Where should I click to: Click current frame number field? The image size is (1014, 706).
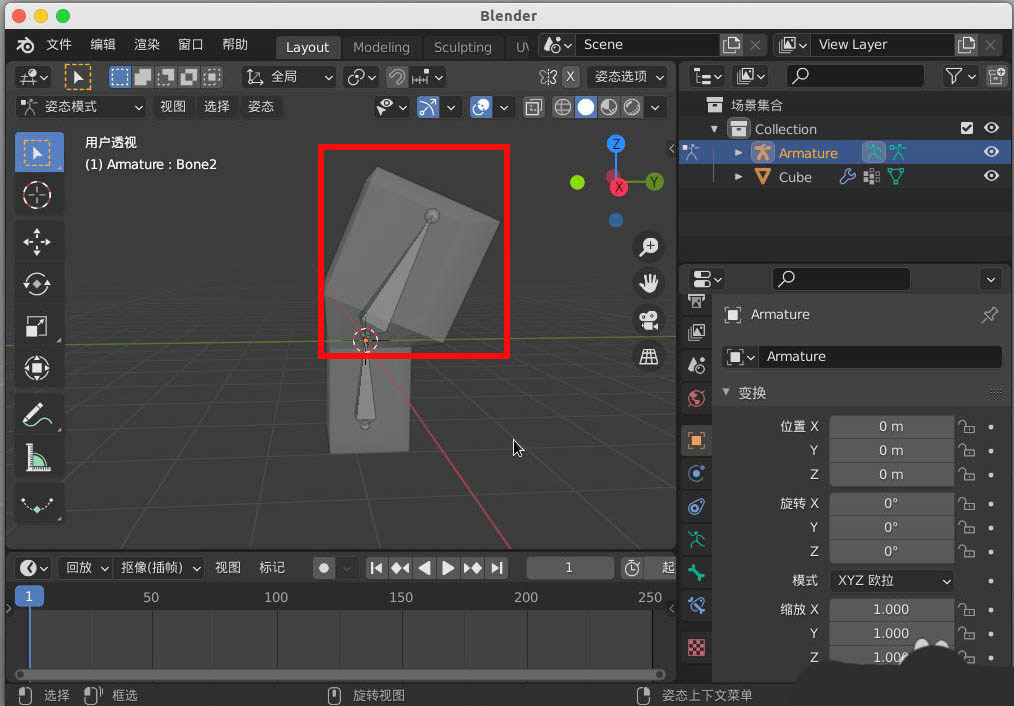tap(569, 568)
